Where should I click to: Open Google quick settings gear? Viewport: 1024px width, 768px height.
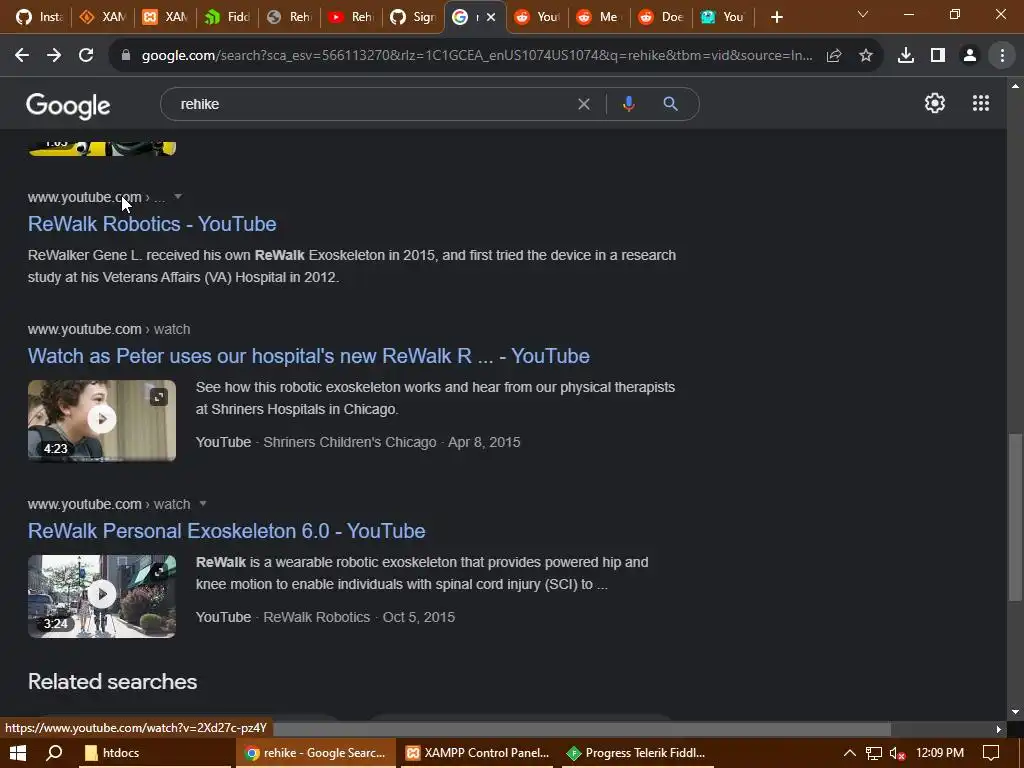[935, 103]
